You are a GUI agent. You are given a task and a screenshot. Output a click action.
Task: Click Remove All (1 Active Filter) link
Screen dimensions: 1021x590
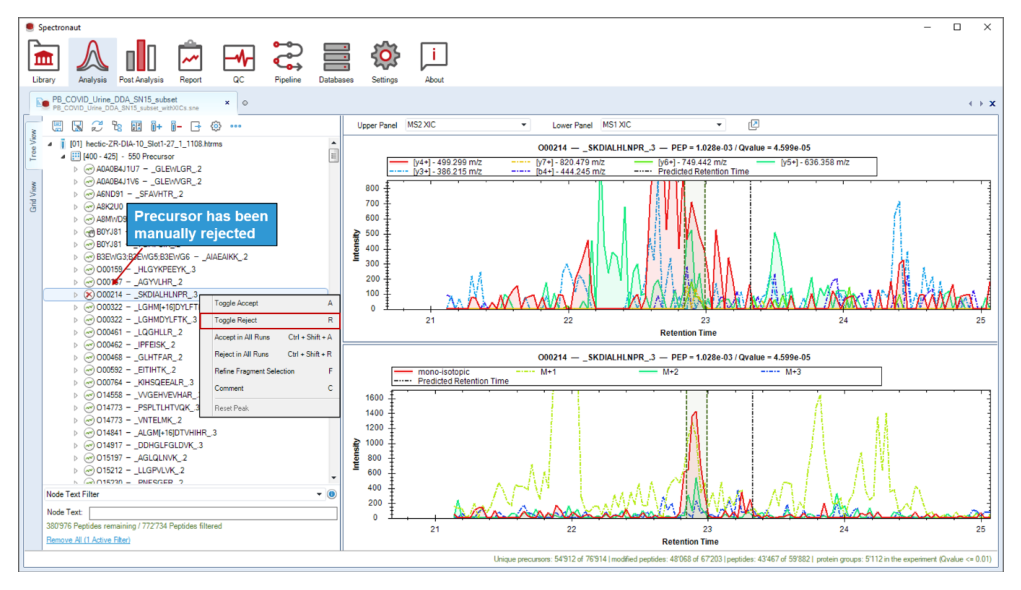[x=88, y=540]
